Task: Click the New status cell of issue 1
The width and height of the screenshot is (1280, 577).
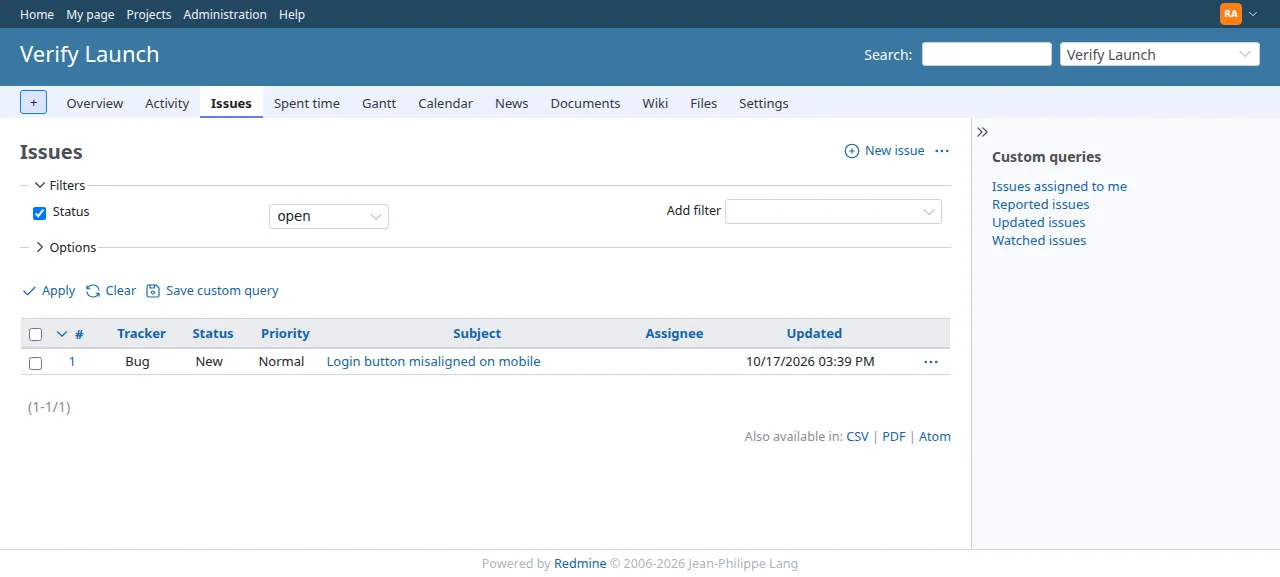Action: coord(209,362)
